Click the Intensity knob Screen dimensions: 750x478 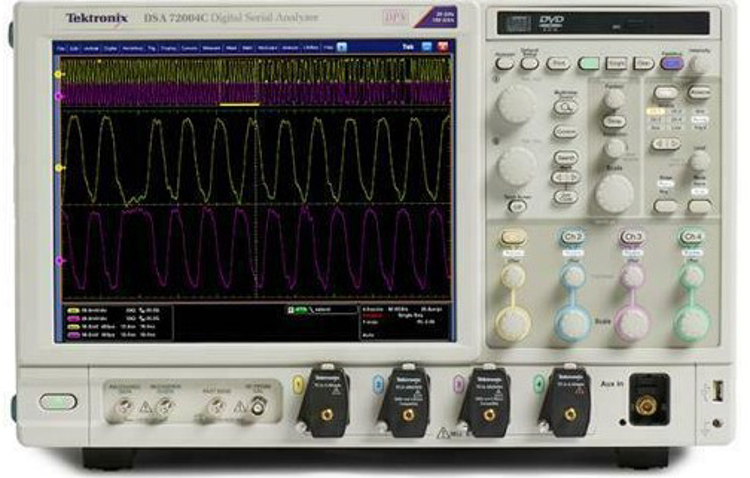click(700, 64)
